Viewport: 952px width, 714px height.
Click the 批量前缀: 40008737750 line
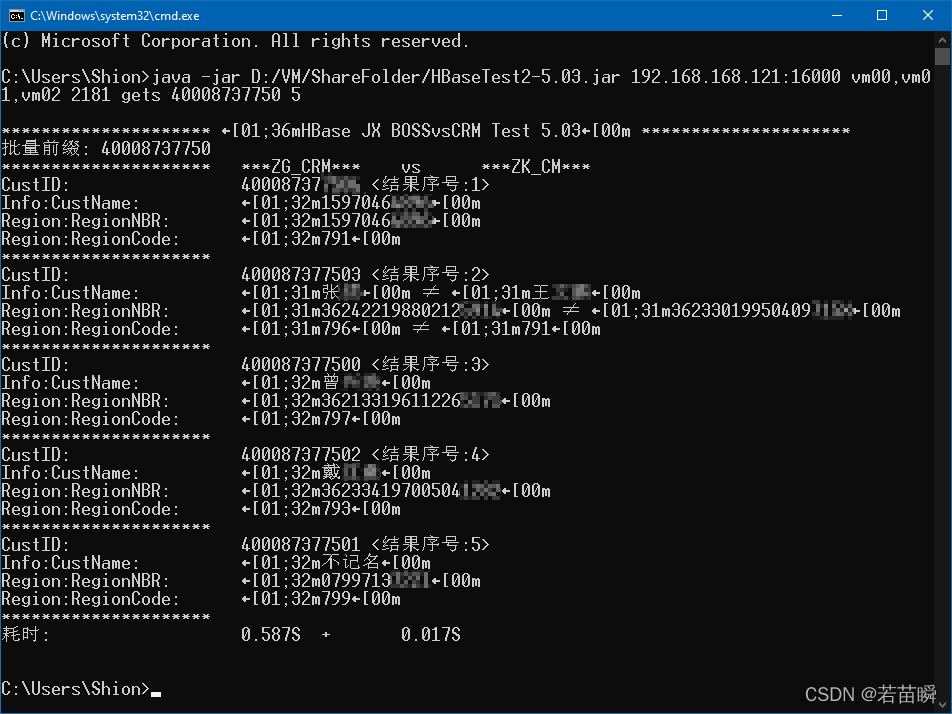point(106,149)
